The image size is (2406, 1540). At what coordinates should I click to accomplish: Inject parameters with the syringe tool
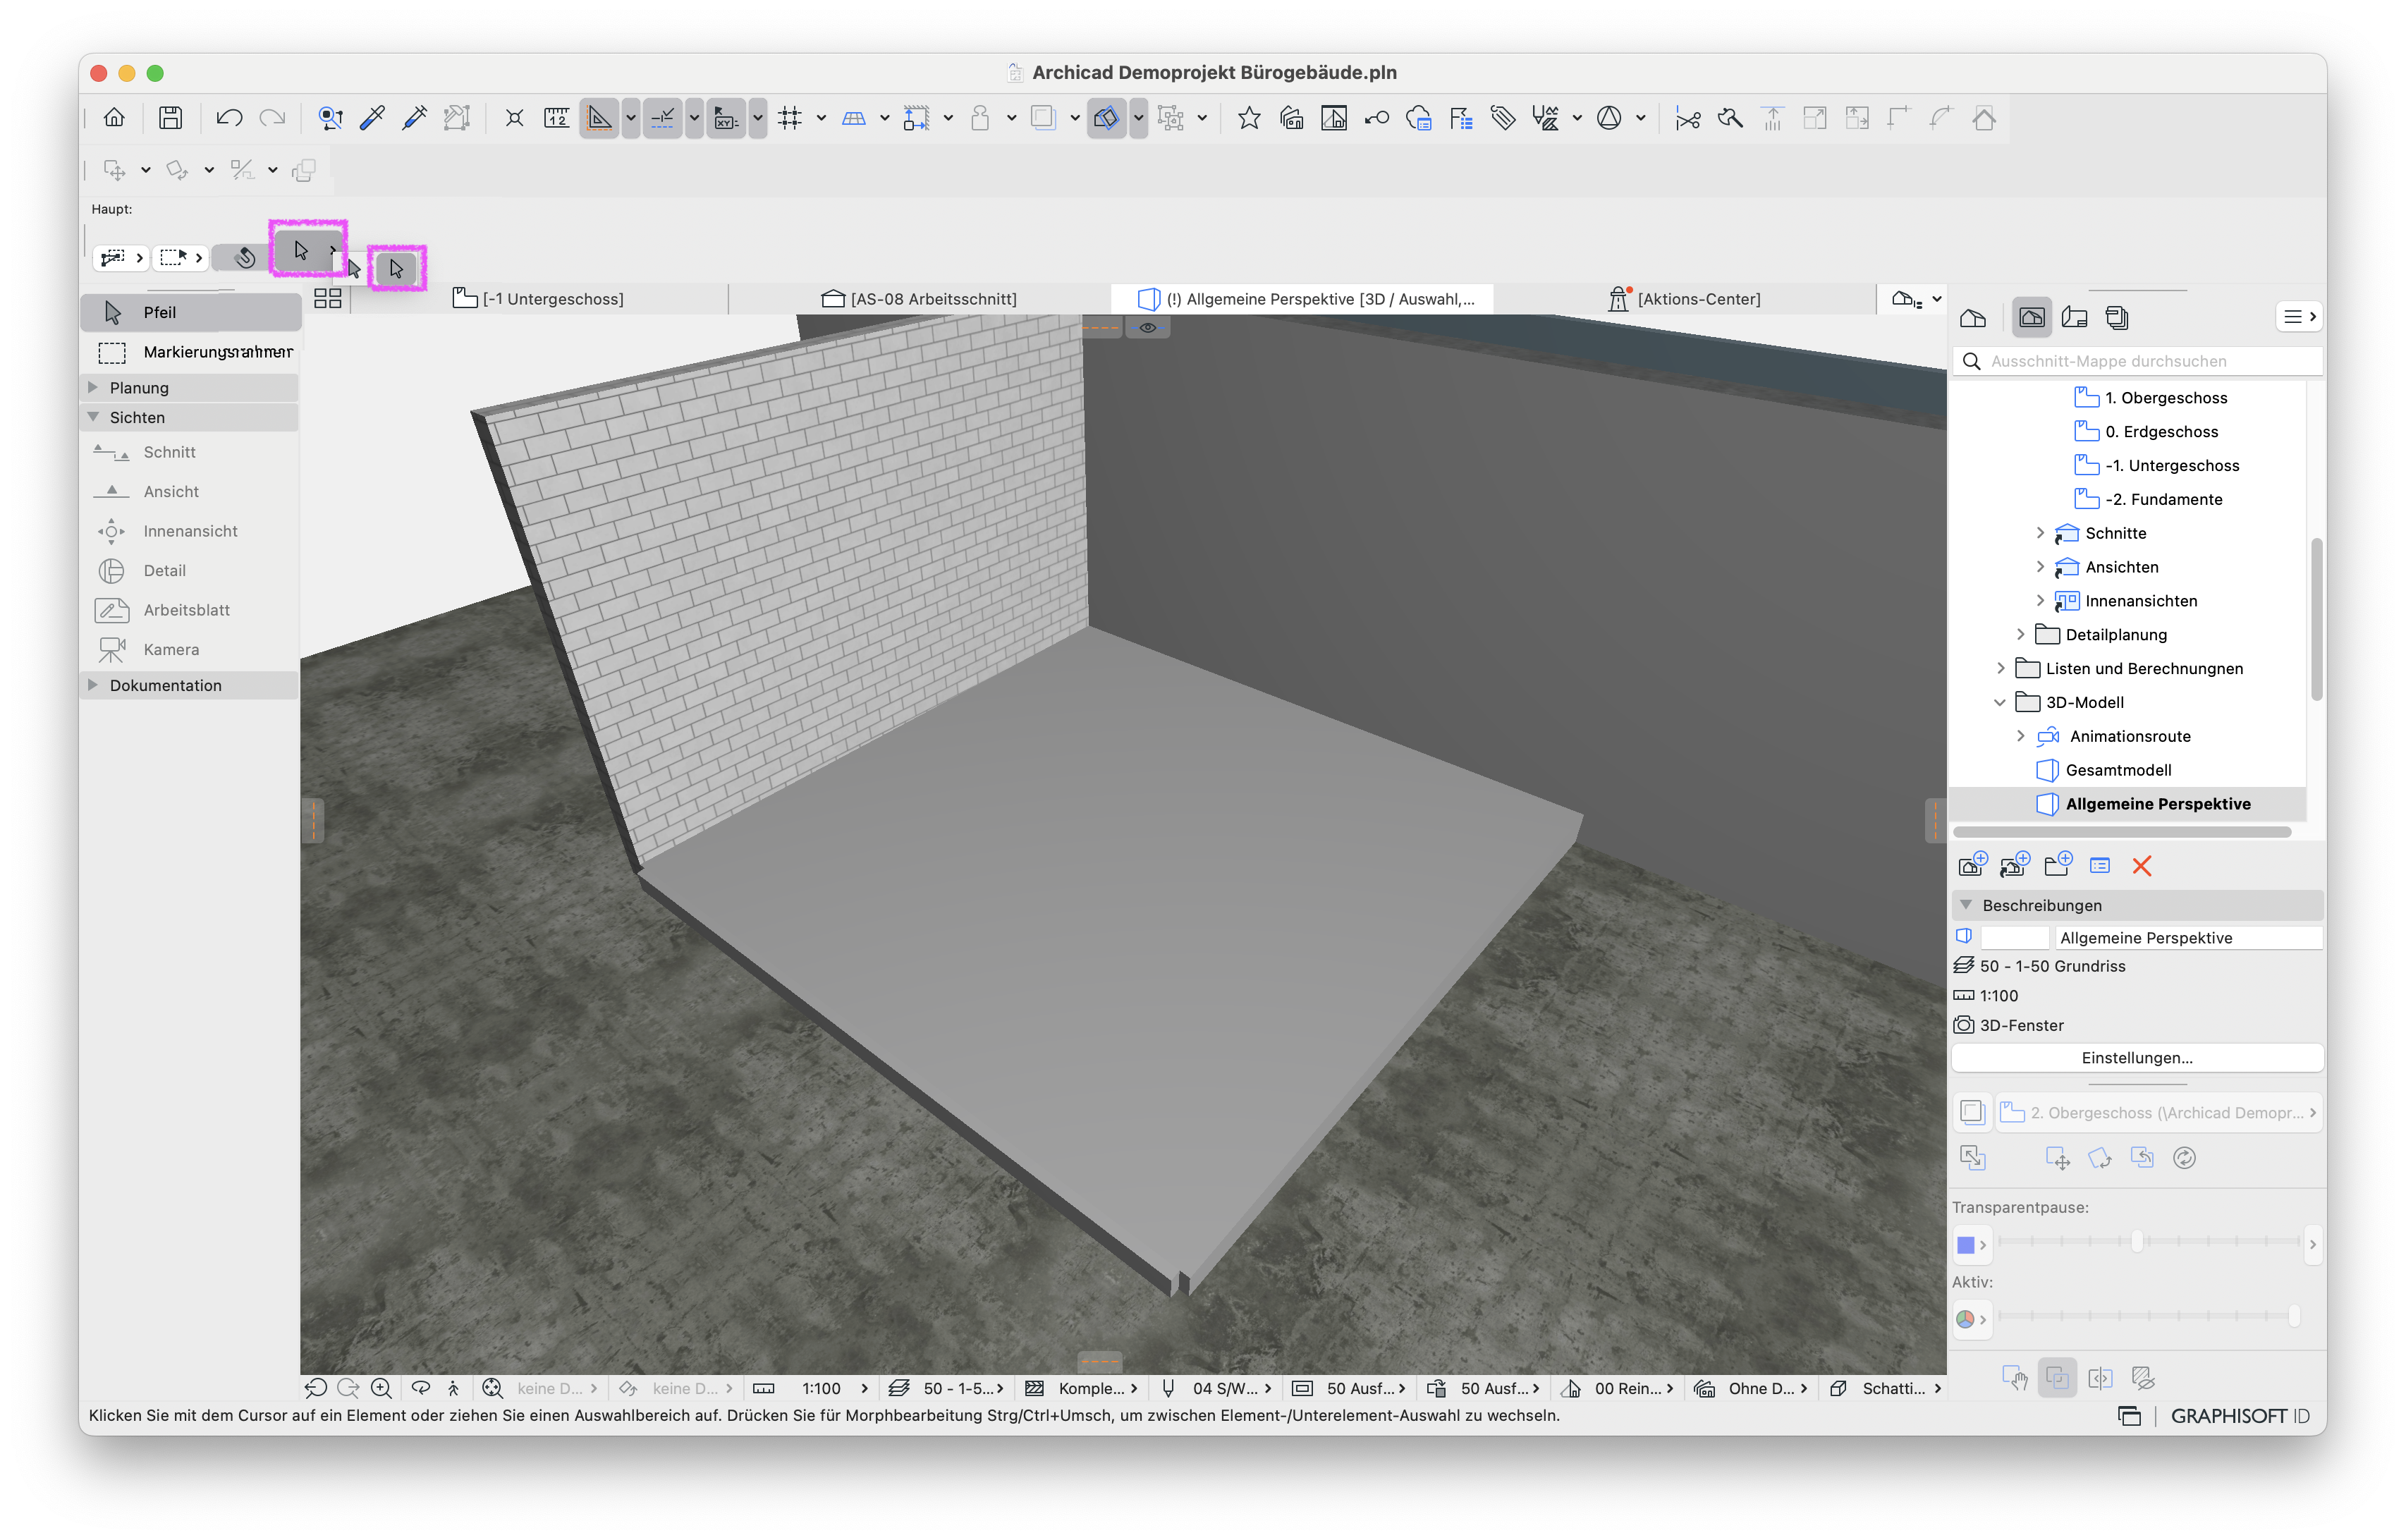pyautogui.click(x=414, y=118)
